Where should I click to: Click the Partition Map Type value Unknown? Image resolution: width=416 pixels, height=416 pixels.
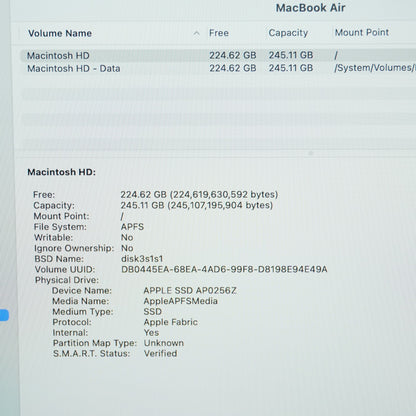[x=164, y=343]
